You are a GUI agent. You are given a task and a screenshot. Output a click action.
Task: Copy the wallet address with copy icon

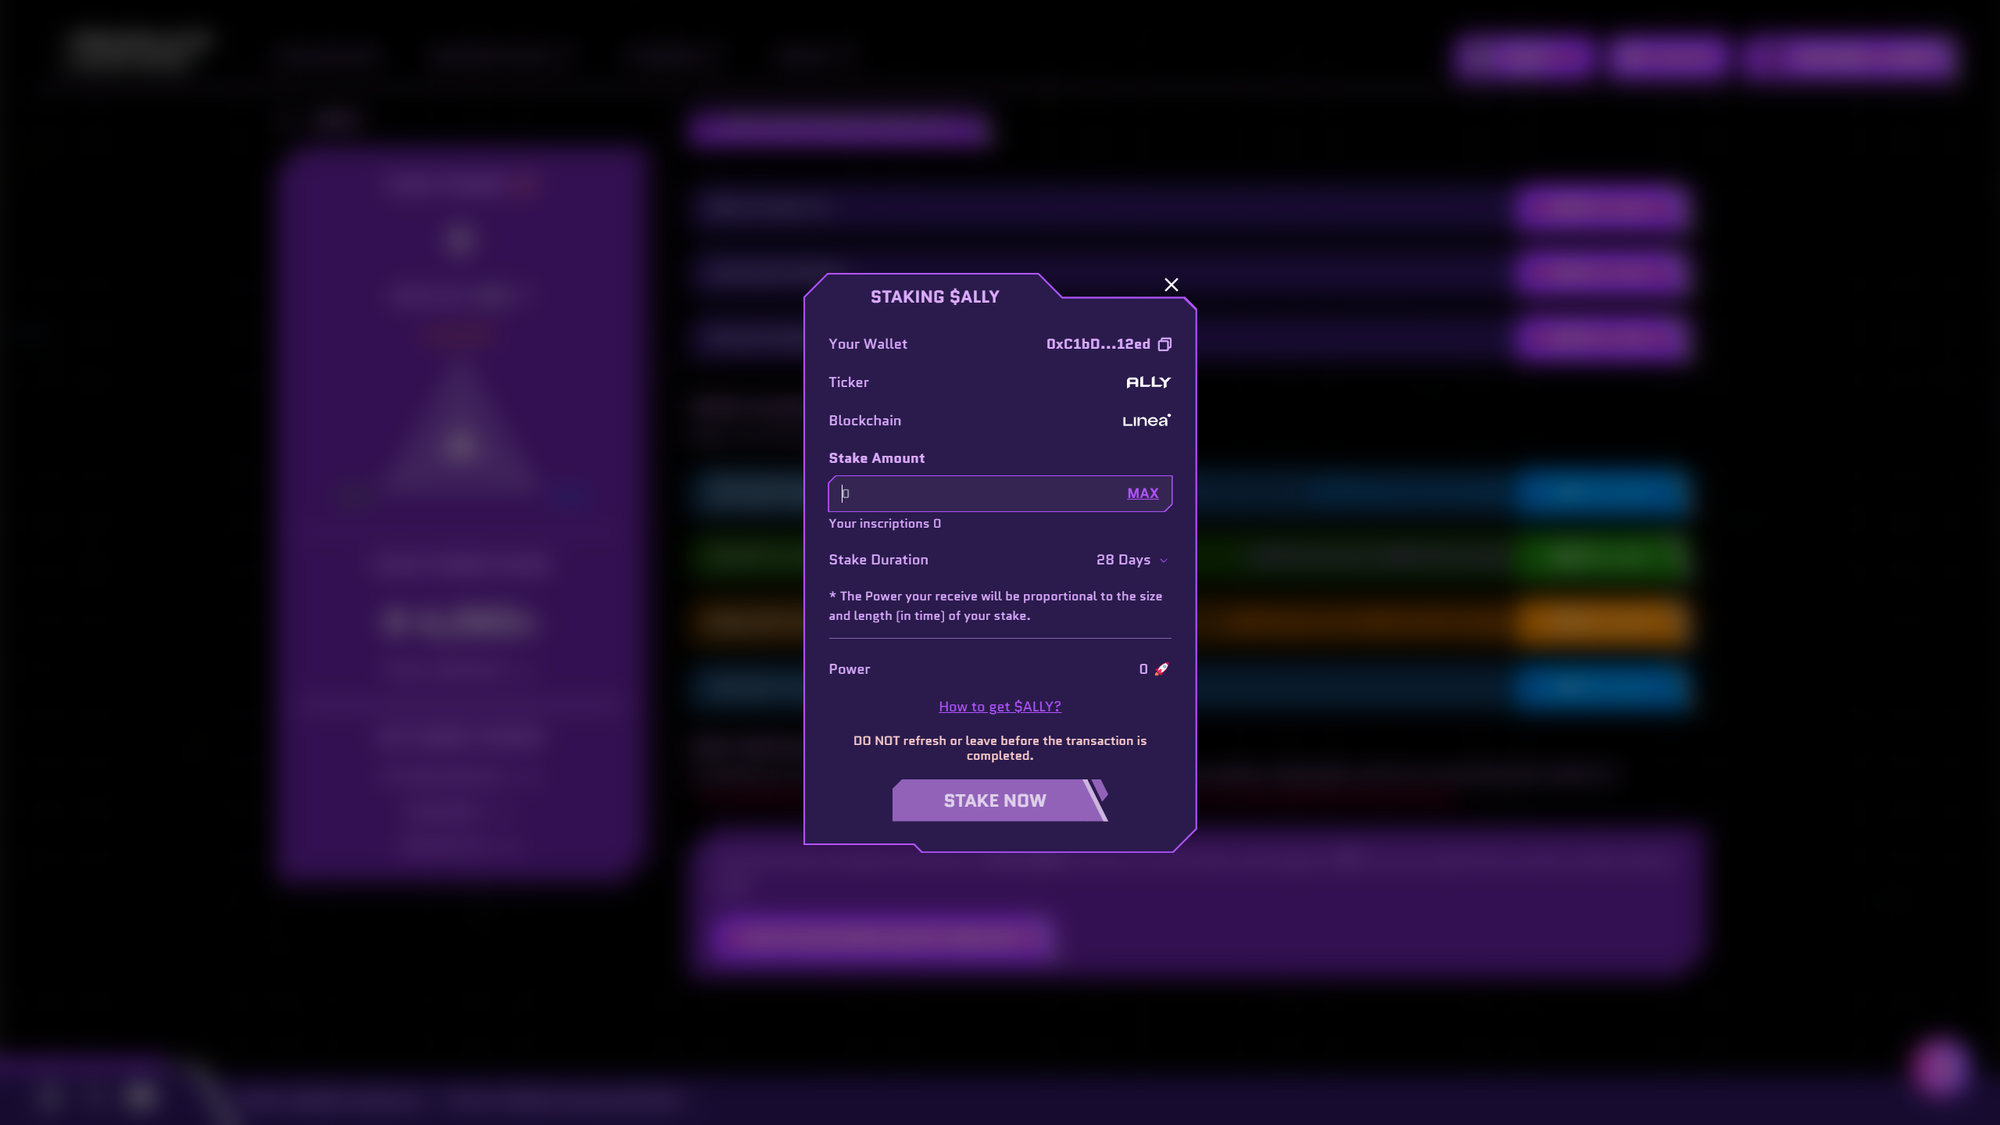1165,344
